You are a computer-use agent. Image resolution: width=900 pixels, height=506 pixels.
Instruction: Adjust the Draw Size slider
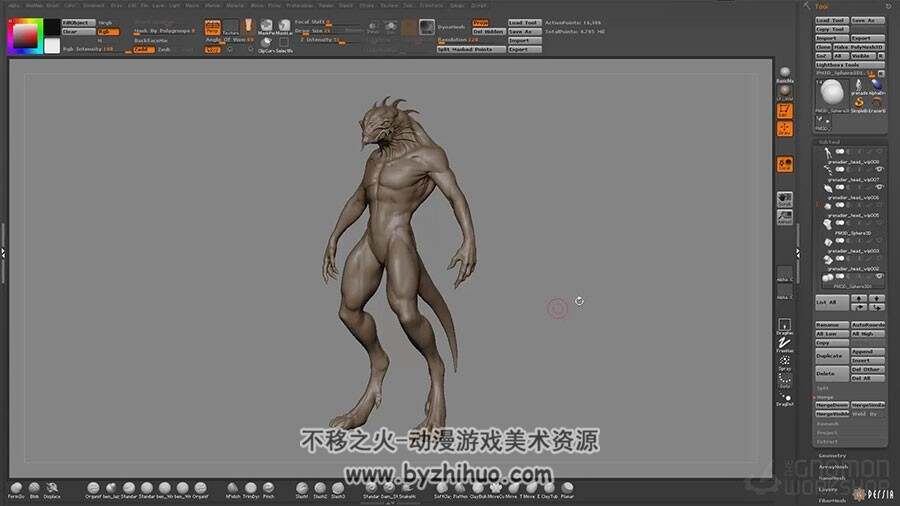pyautogui.click(x=329, y=31)
